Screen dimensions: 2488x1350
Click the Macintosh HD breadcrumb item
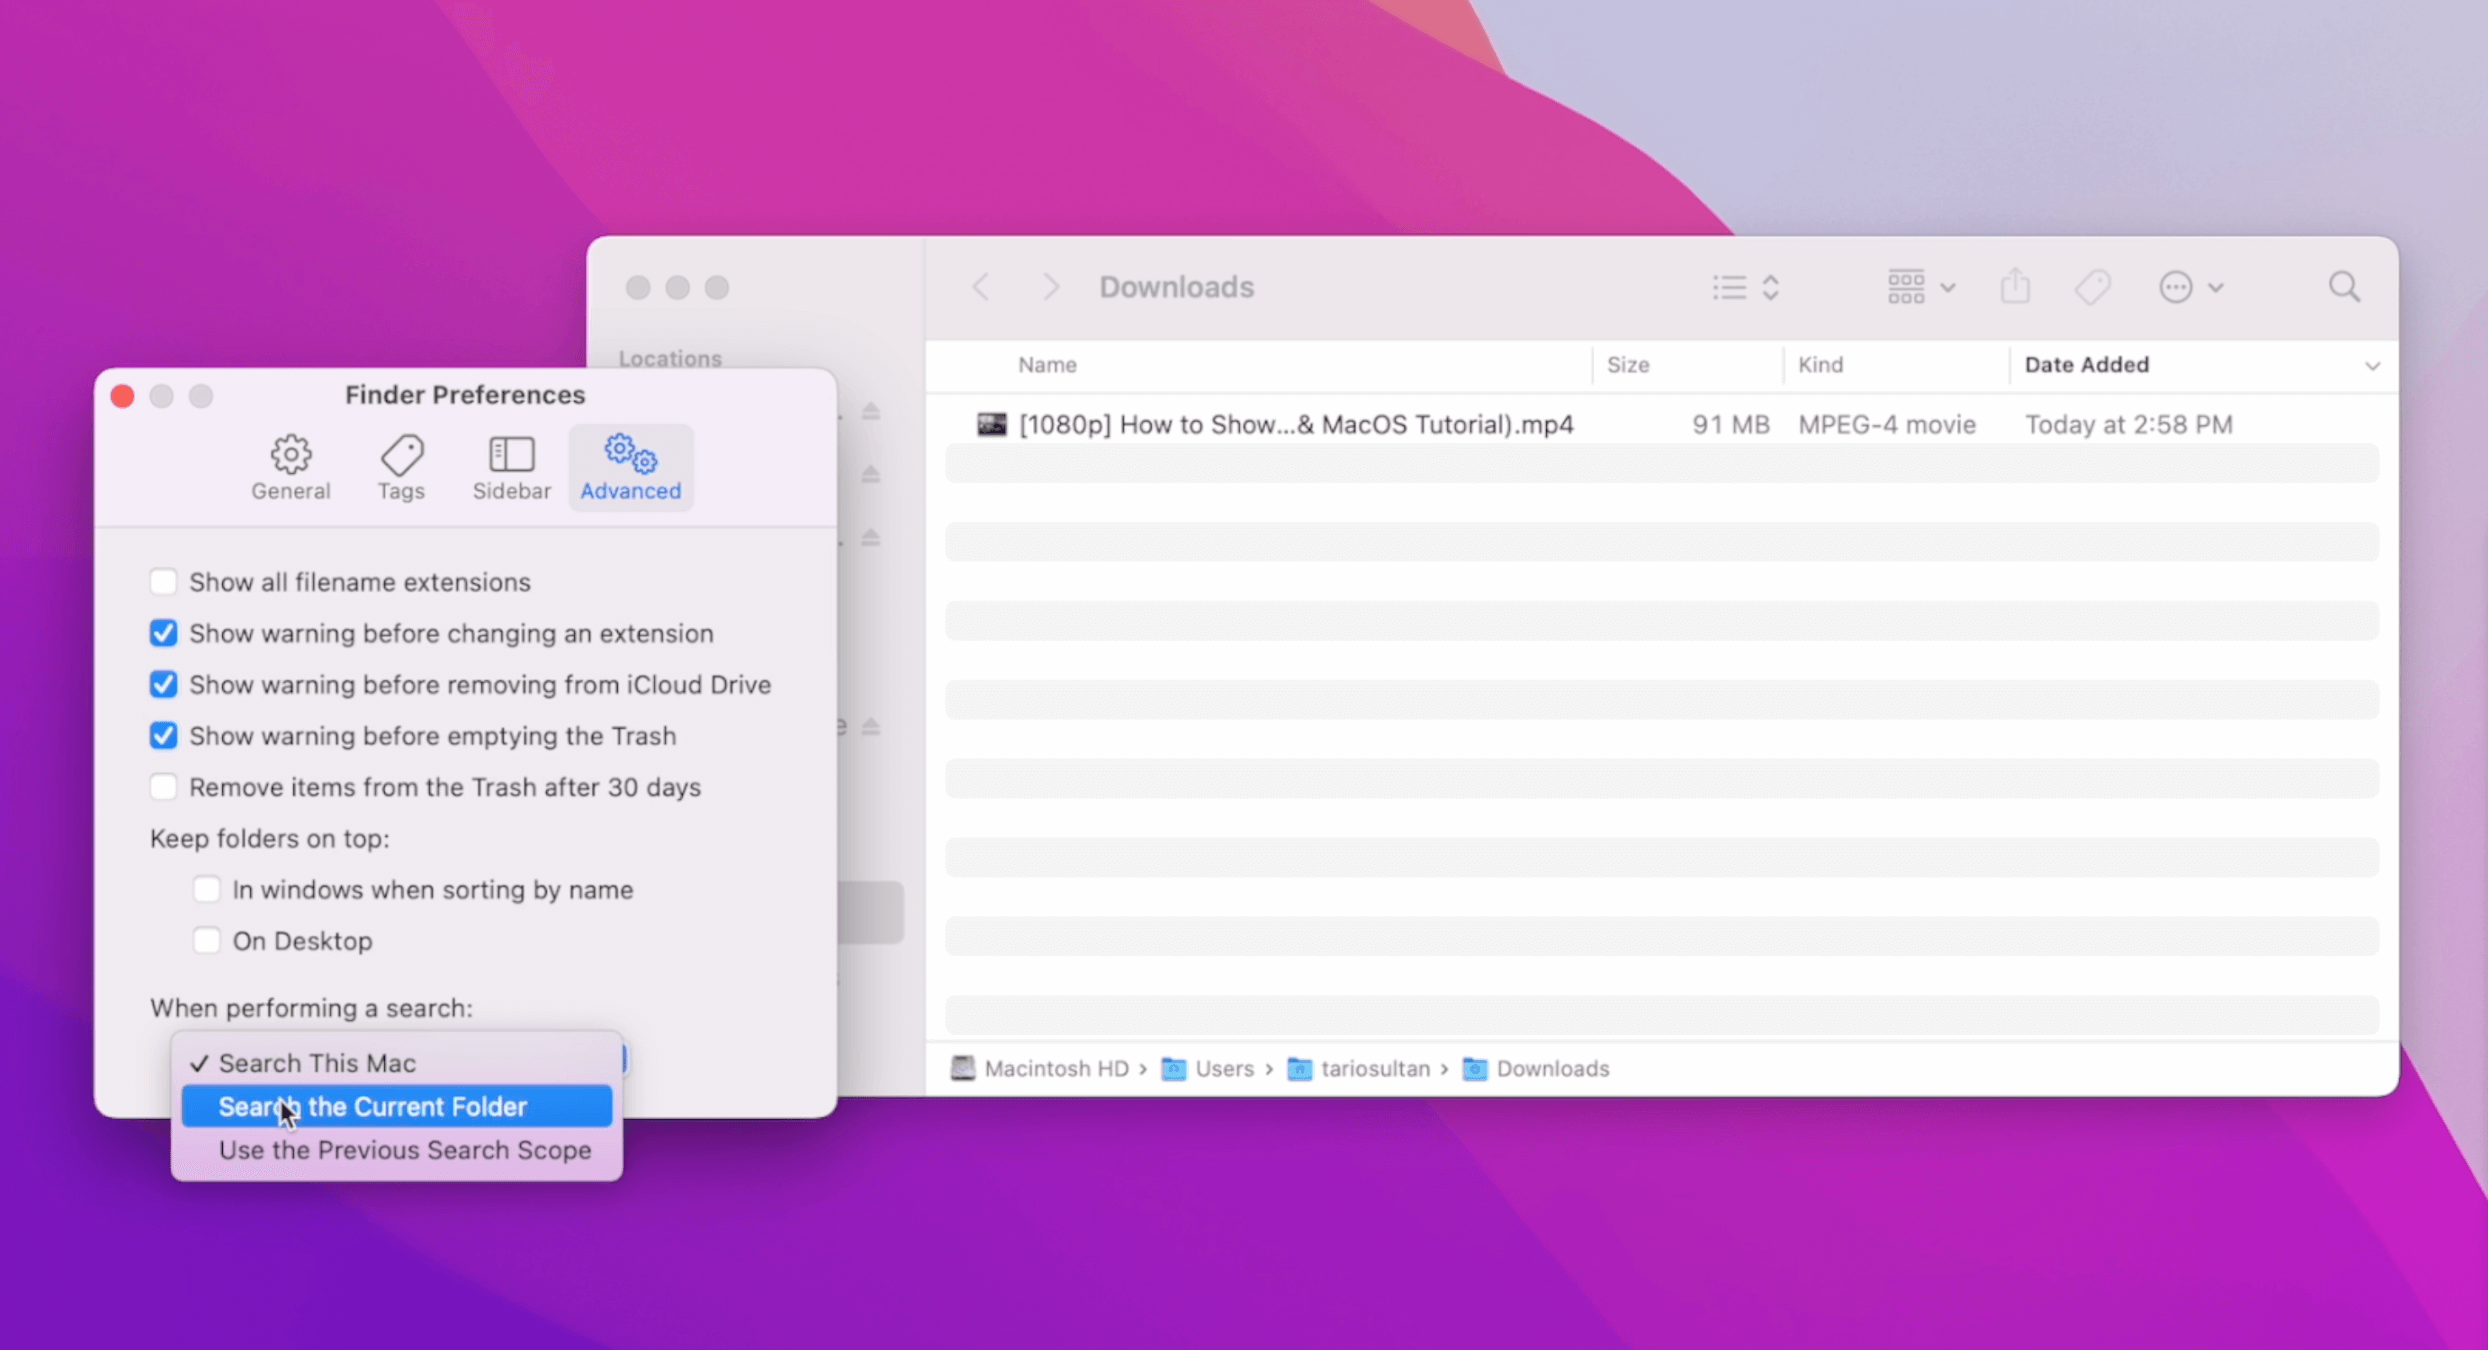coord(1039,1067)
